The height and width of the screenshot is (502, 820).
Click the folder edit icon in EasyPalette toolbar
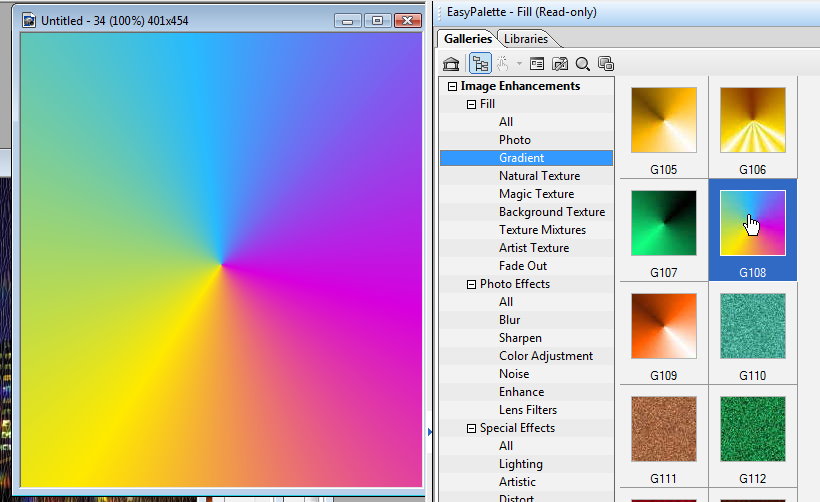pyautogui.click(x=560, y=64)
